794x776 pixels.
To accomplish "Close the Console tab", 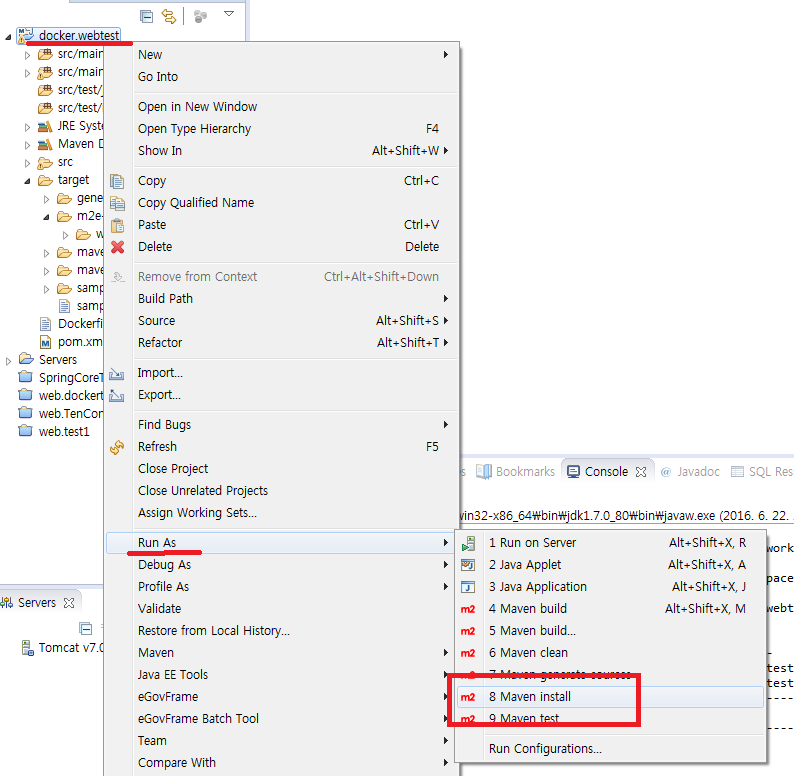I will (641, 472).
